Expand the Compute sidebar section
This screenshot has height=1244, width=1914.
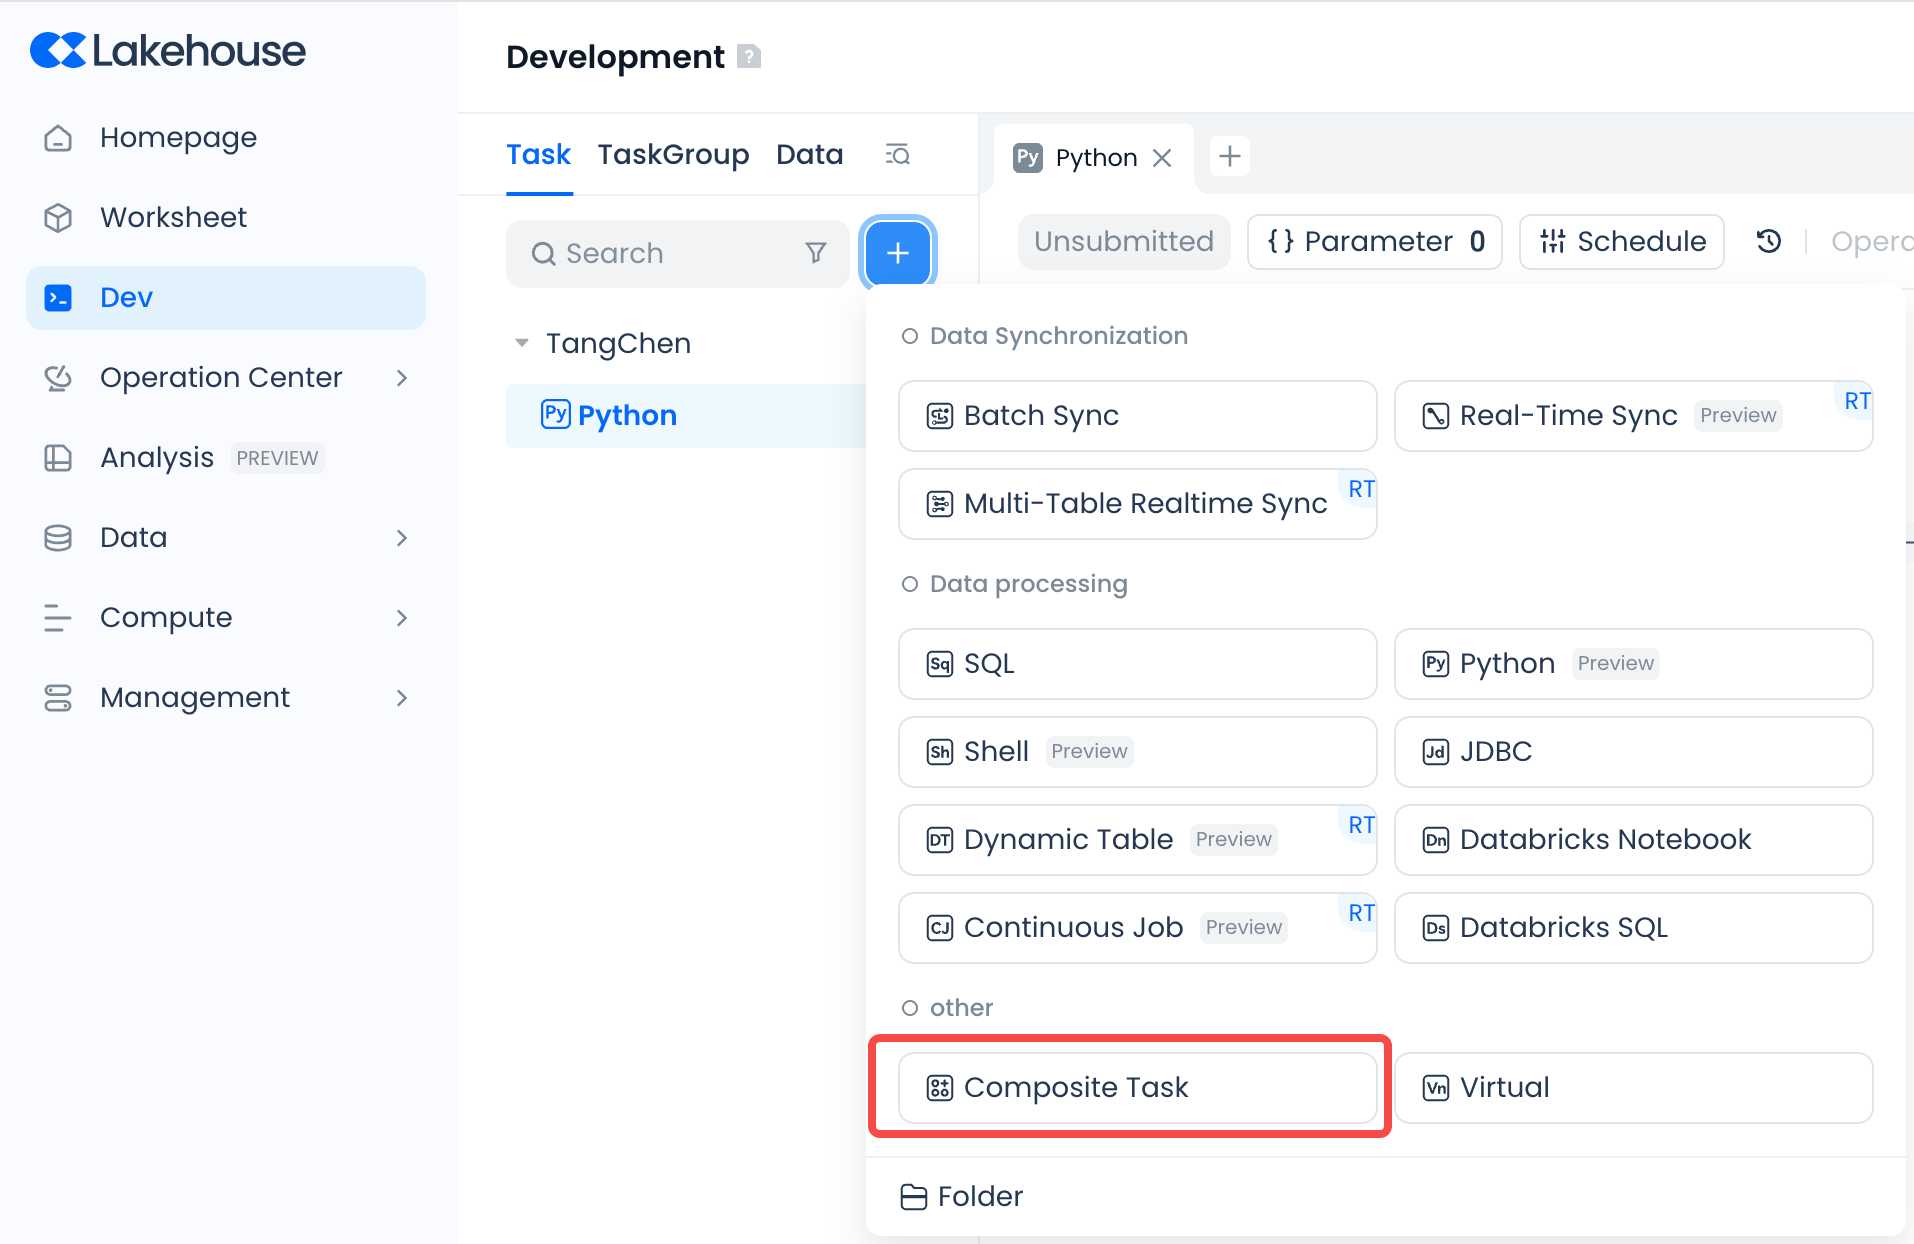[x=401, y=618]
